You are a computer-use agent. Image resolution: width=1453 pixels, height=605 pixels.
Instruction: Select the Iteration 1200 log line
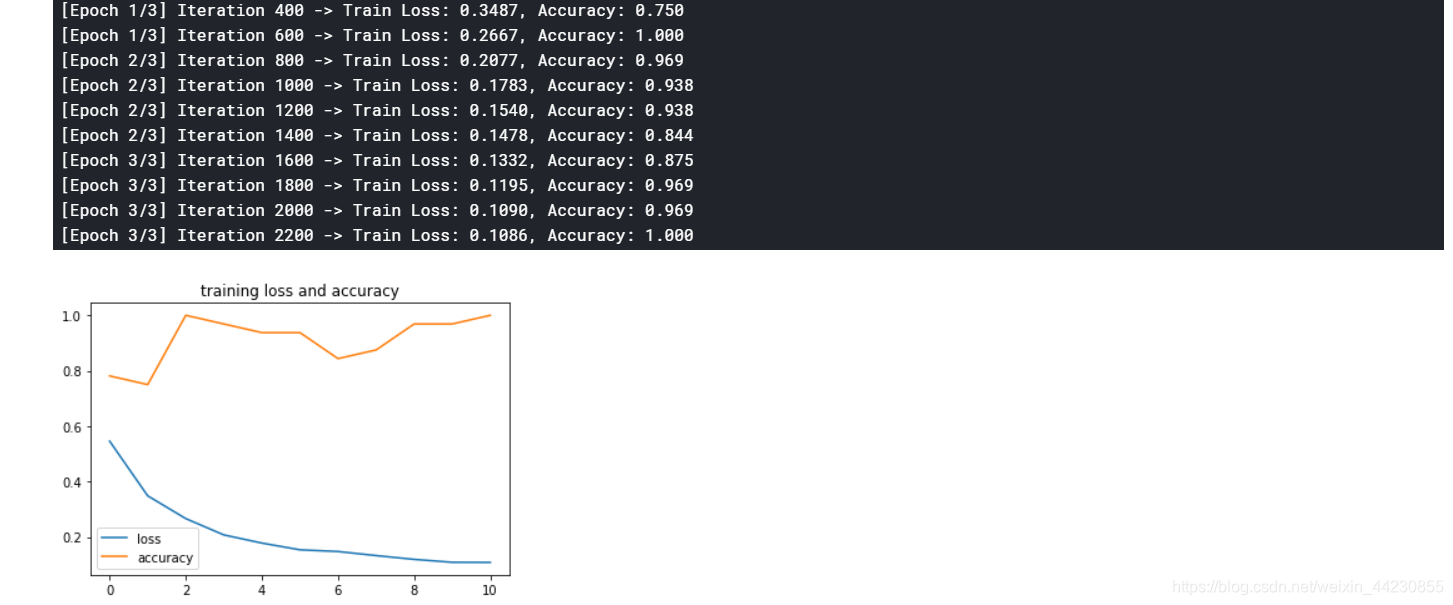377,110
